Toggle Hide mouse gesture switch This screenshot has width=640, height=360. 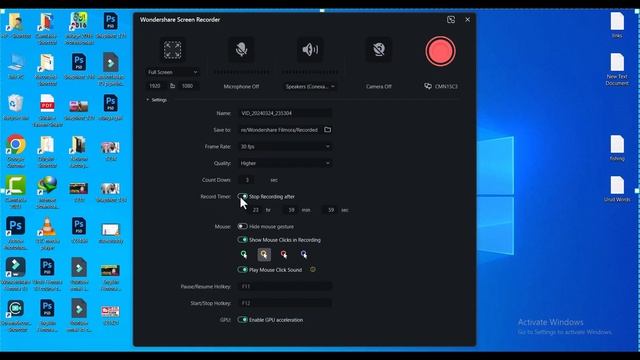click(x=242, y=226)
